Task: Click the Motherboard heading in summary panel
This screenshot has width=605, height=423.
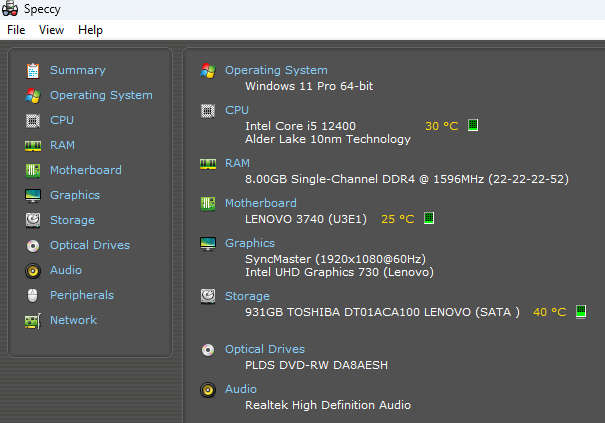Action: pyautogui.click(x=261, y=203)
